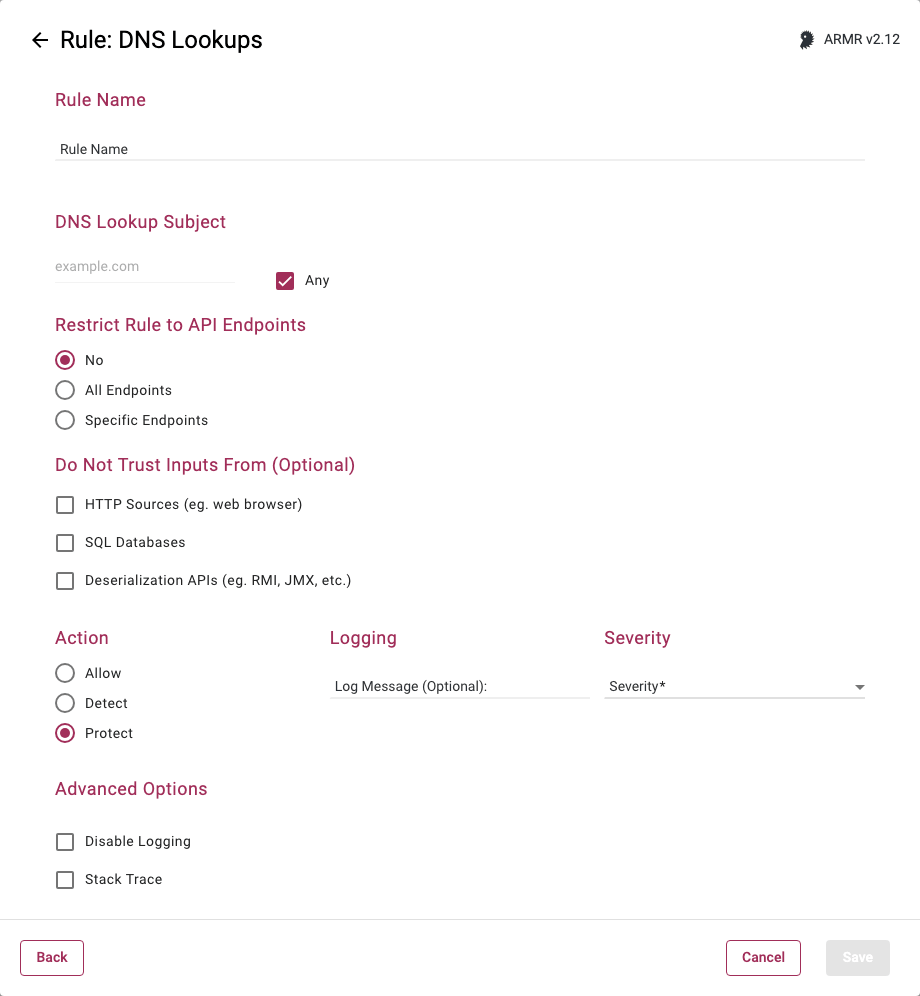Toggle the Stack Trace checkbox
This screenshot has width=920, height=996.
coord(65,880)
